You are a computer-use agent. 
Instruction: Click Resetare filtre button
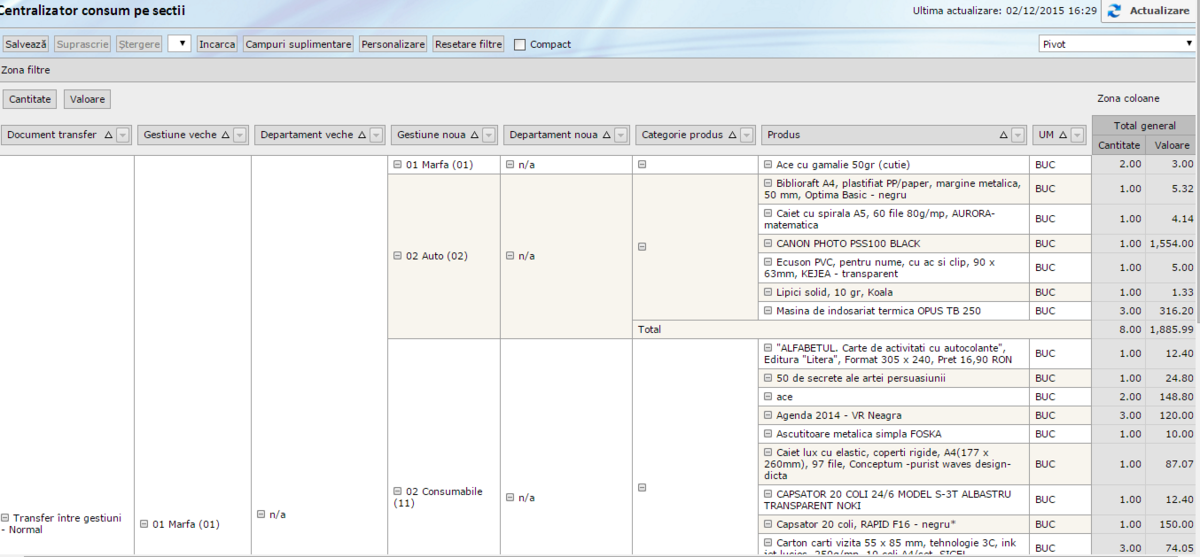click(469, 45)
